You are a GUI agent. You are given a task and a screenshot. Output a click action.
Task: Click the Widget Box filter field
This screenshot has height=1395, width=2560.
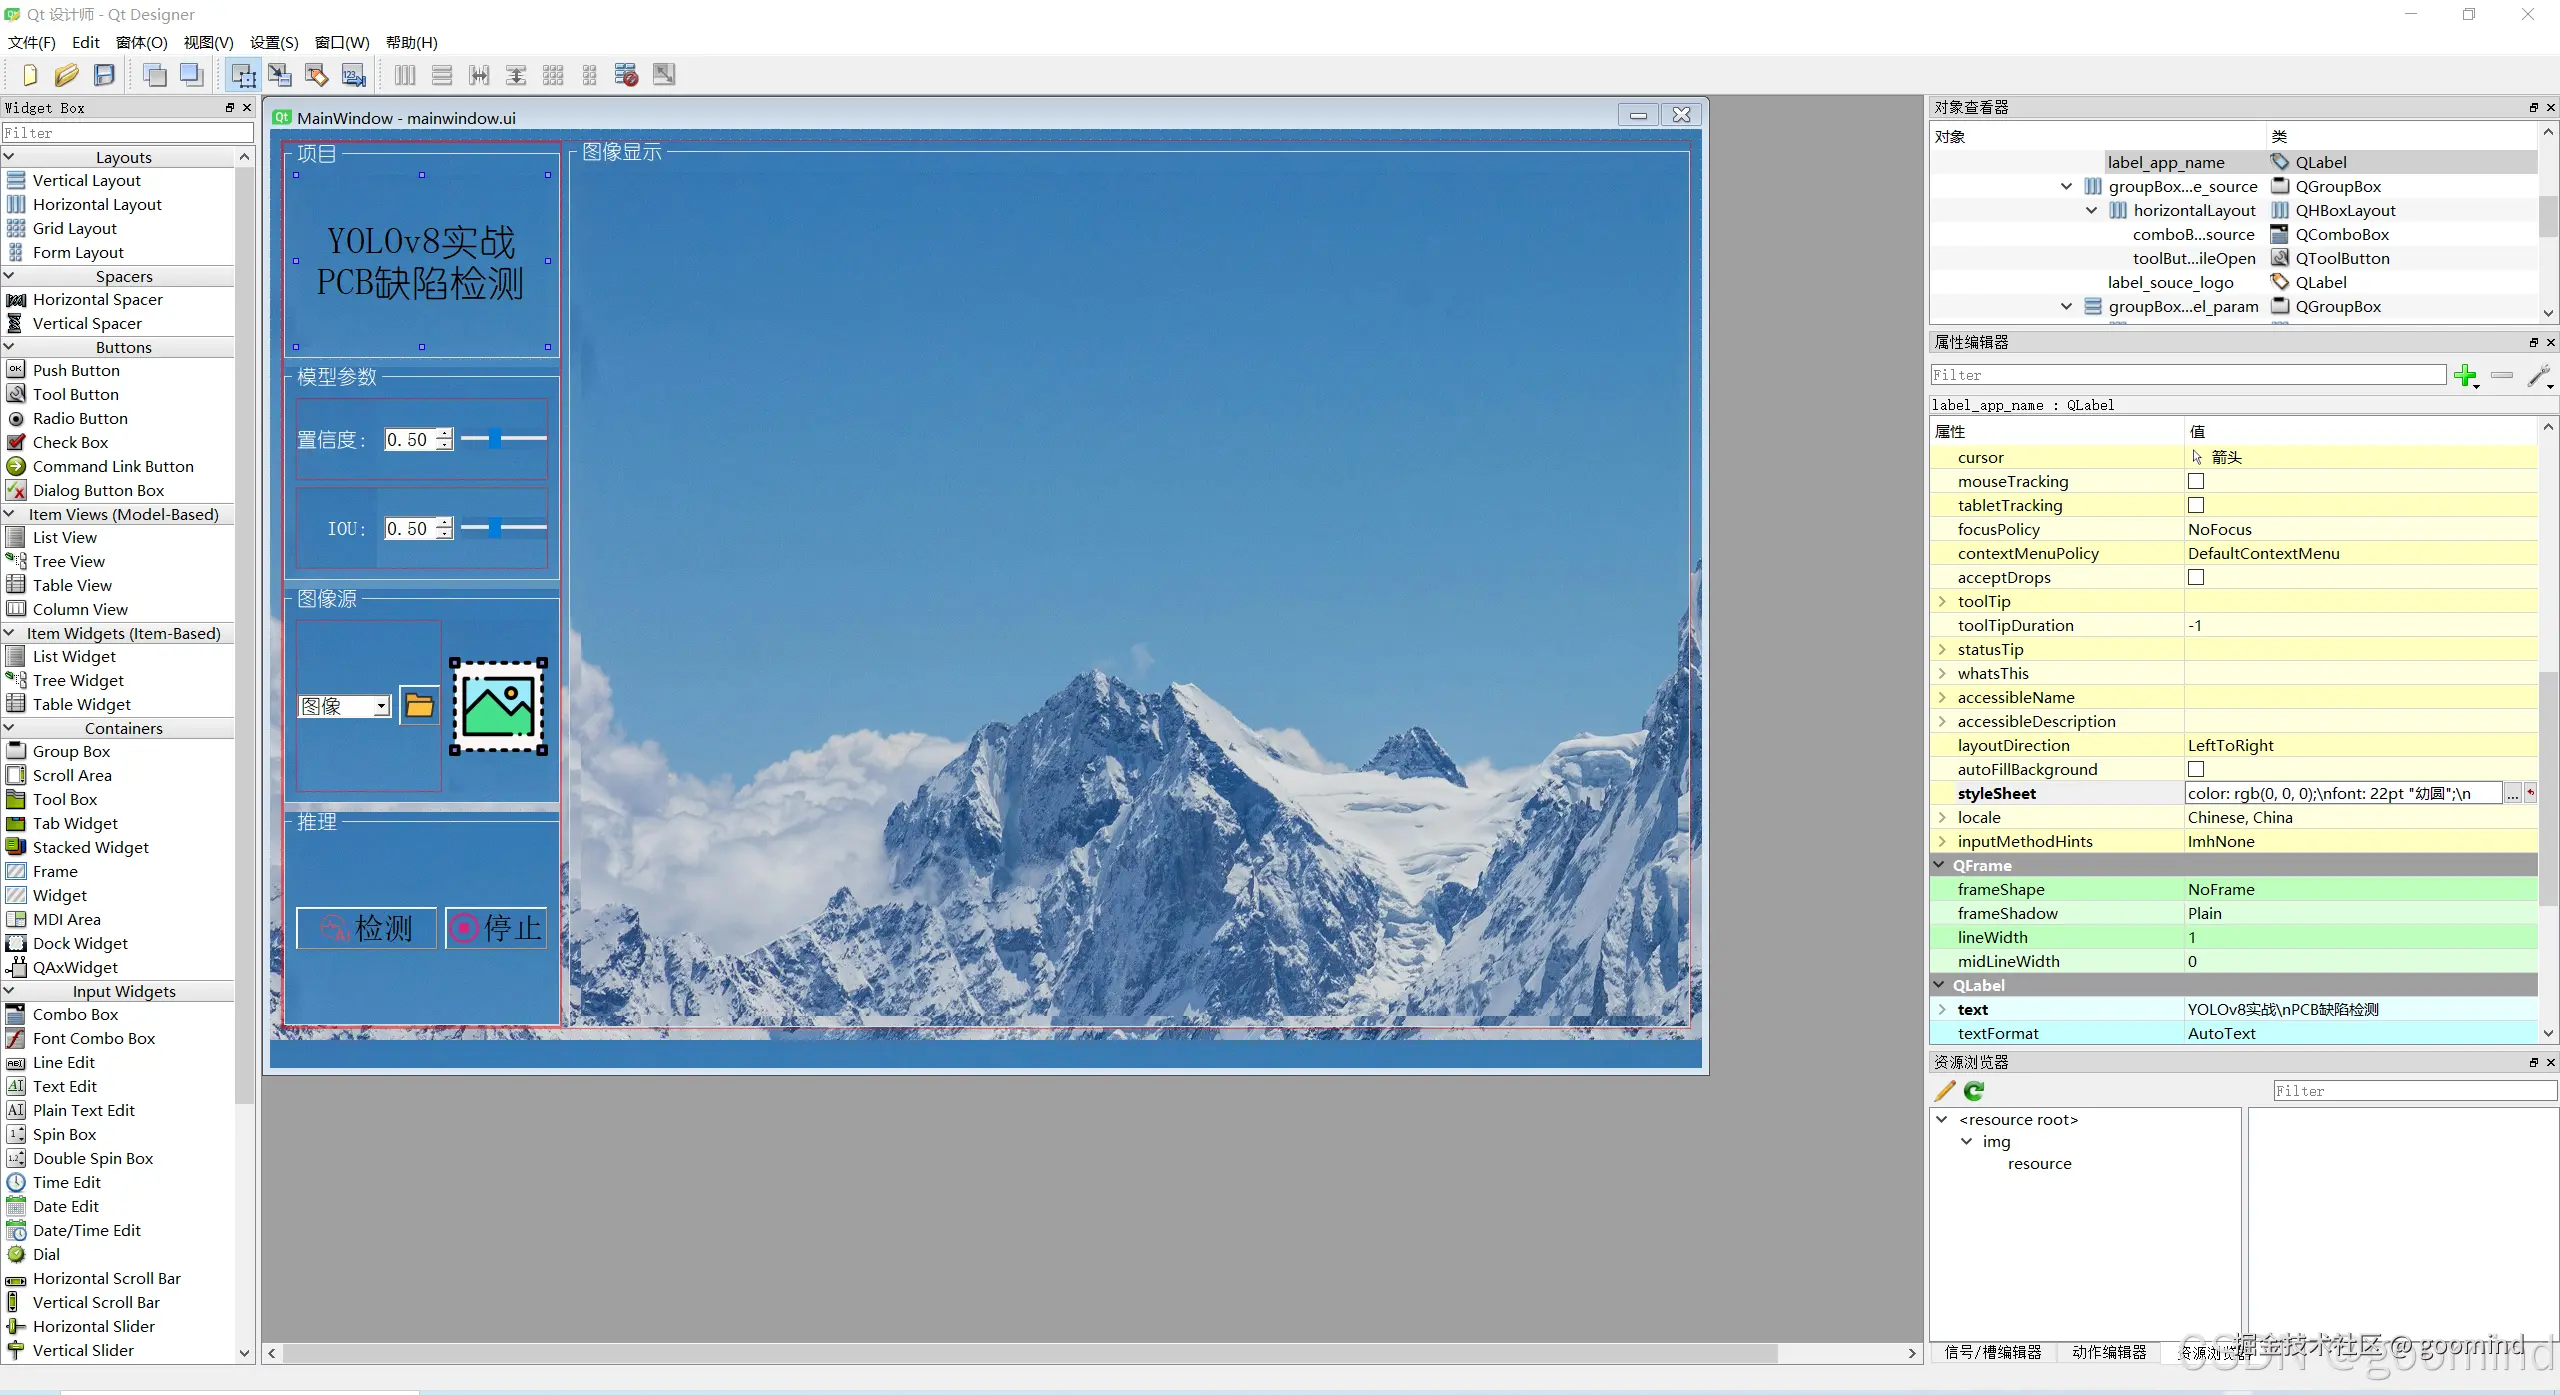pos(127,133)
